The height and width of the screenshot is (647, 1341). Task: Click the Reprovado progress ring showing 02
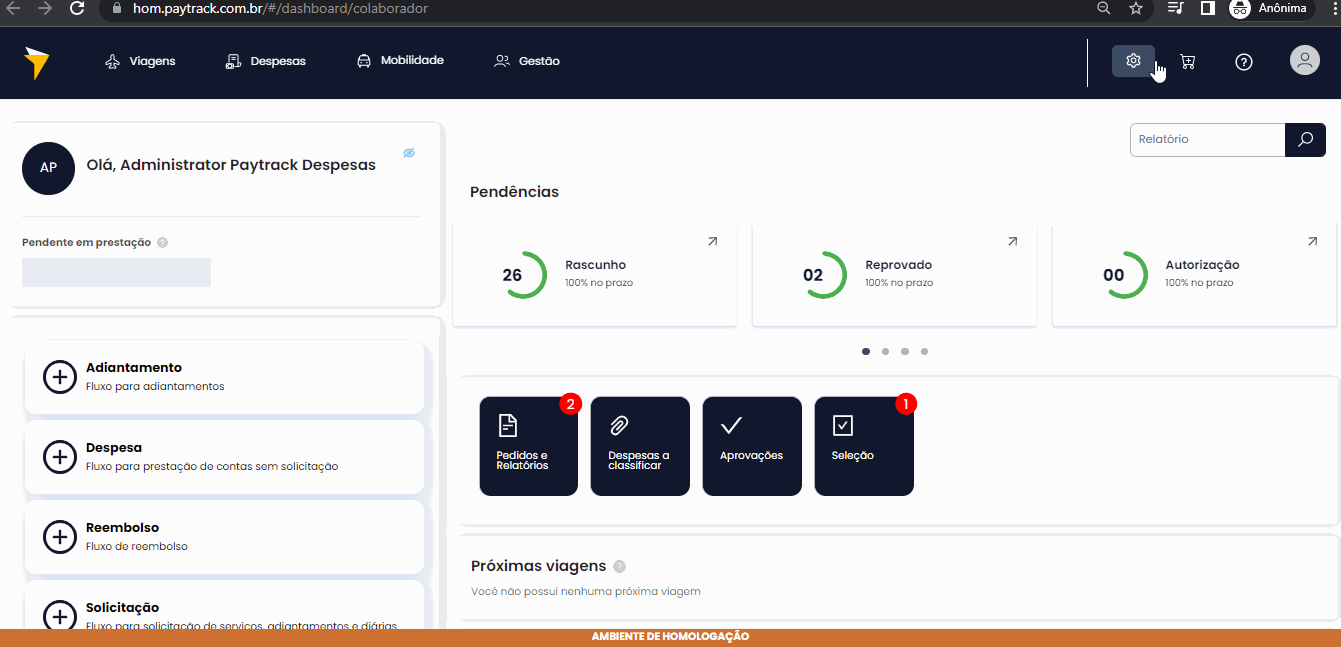tap(822, 275)
